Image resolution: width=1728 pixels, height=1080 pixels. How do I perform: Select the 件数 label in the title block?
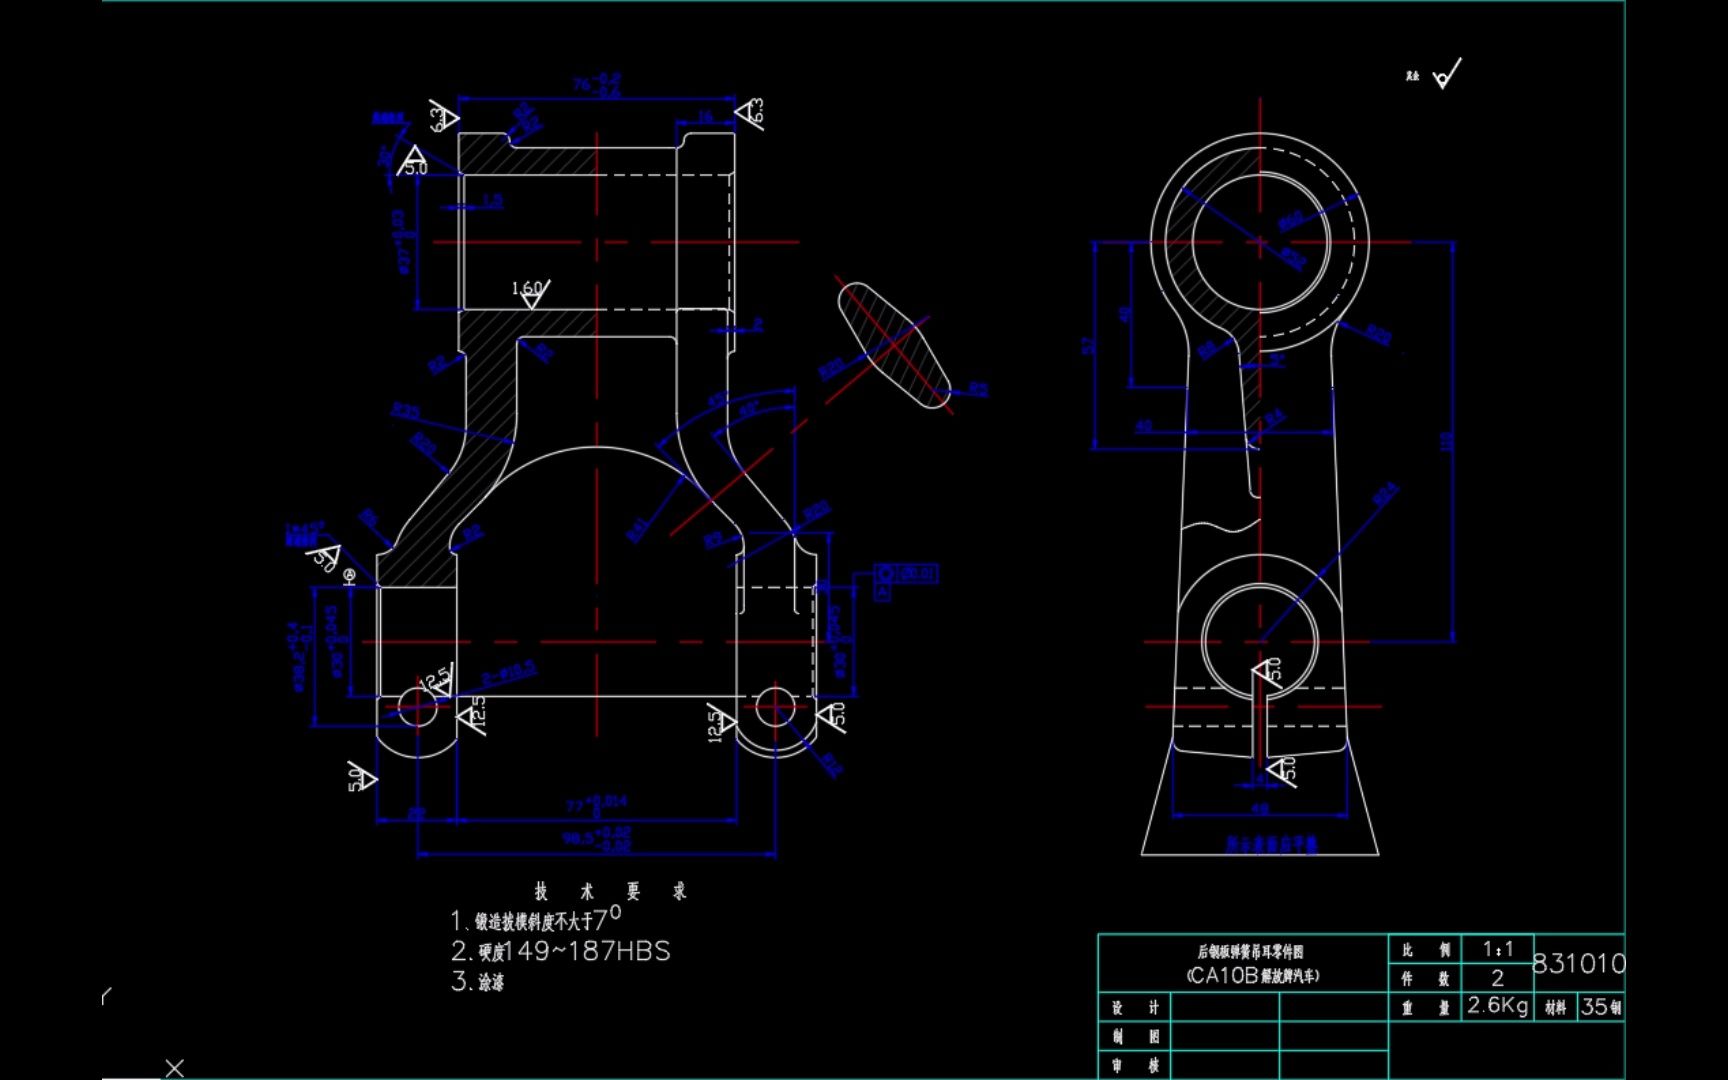point(1425,979)
